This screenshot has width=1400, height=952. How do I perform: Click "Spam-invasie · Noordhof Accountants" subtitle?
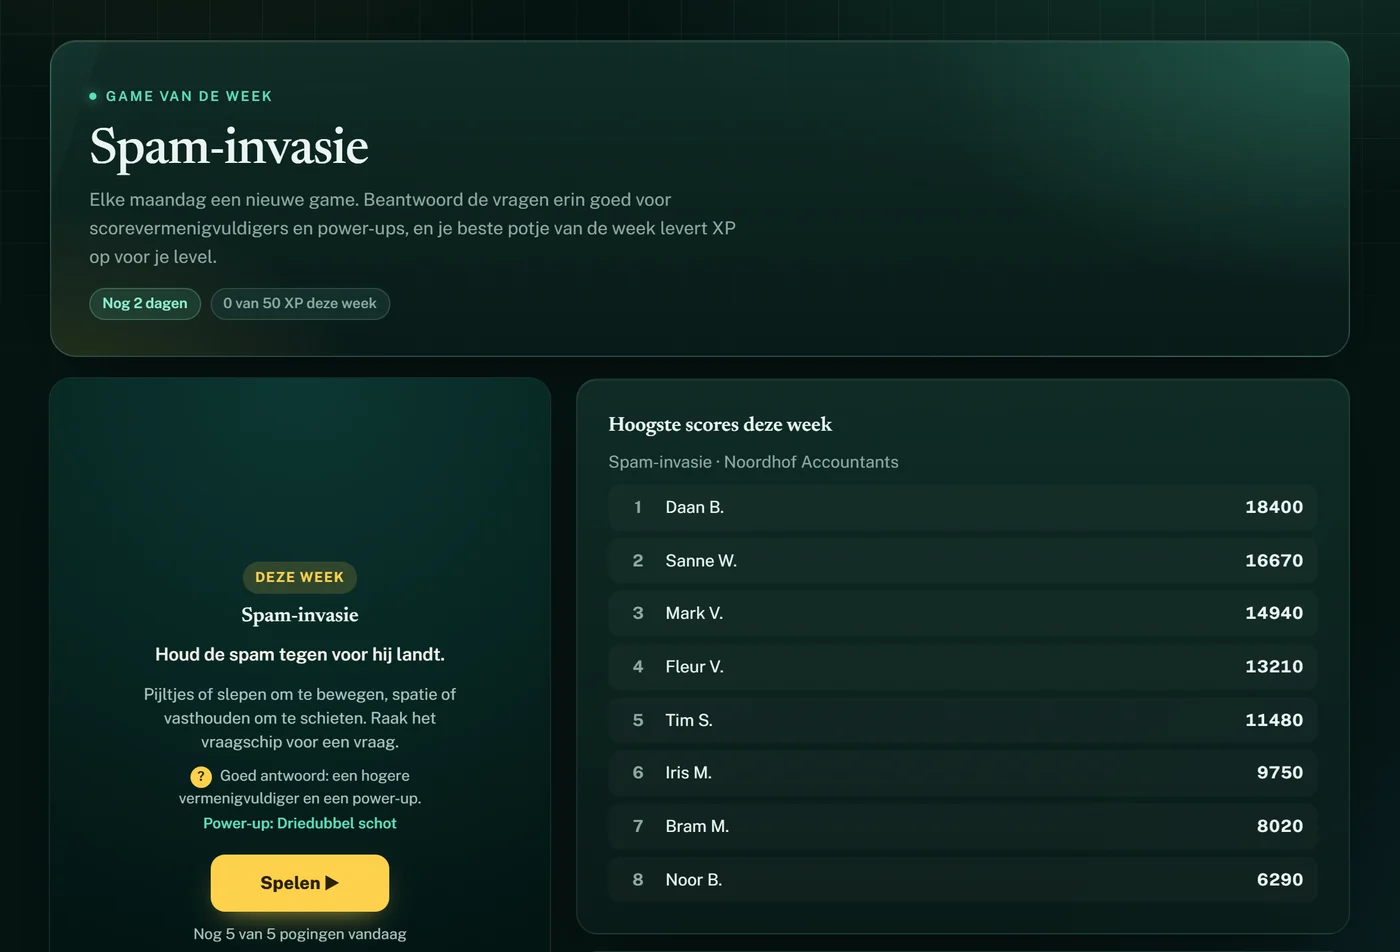click(x=753, y=462)
